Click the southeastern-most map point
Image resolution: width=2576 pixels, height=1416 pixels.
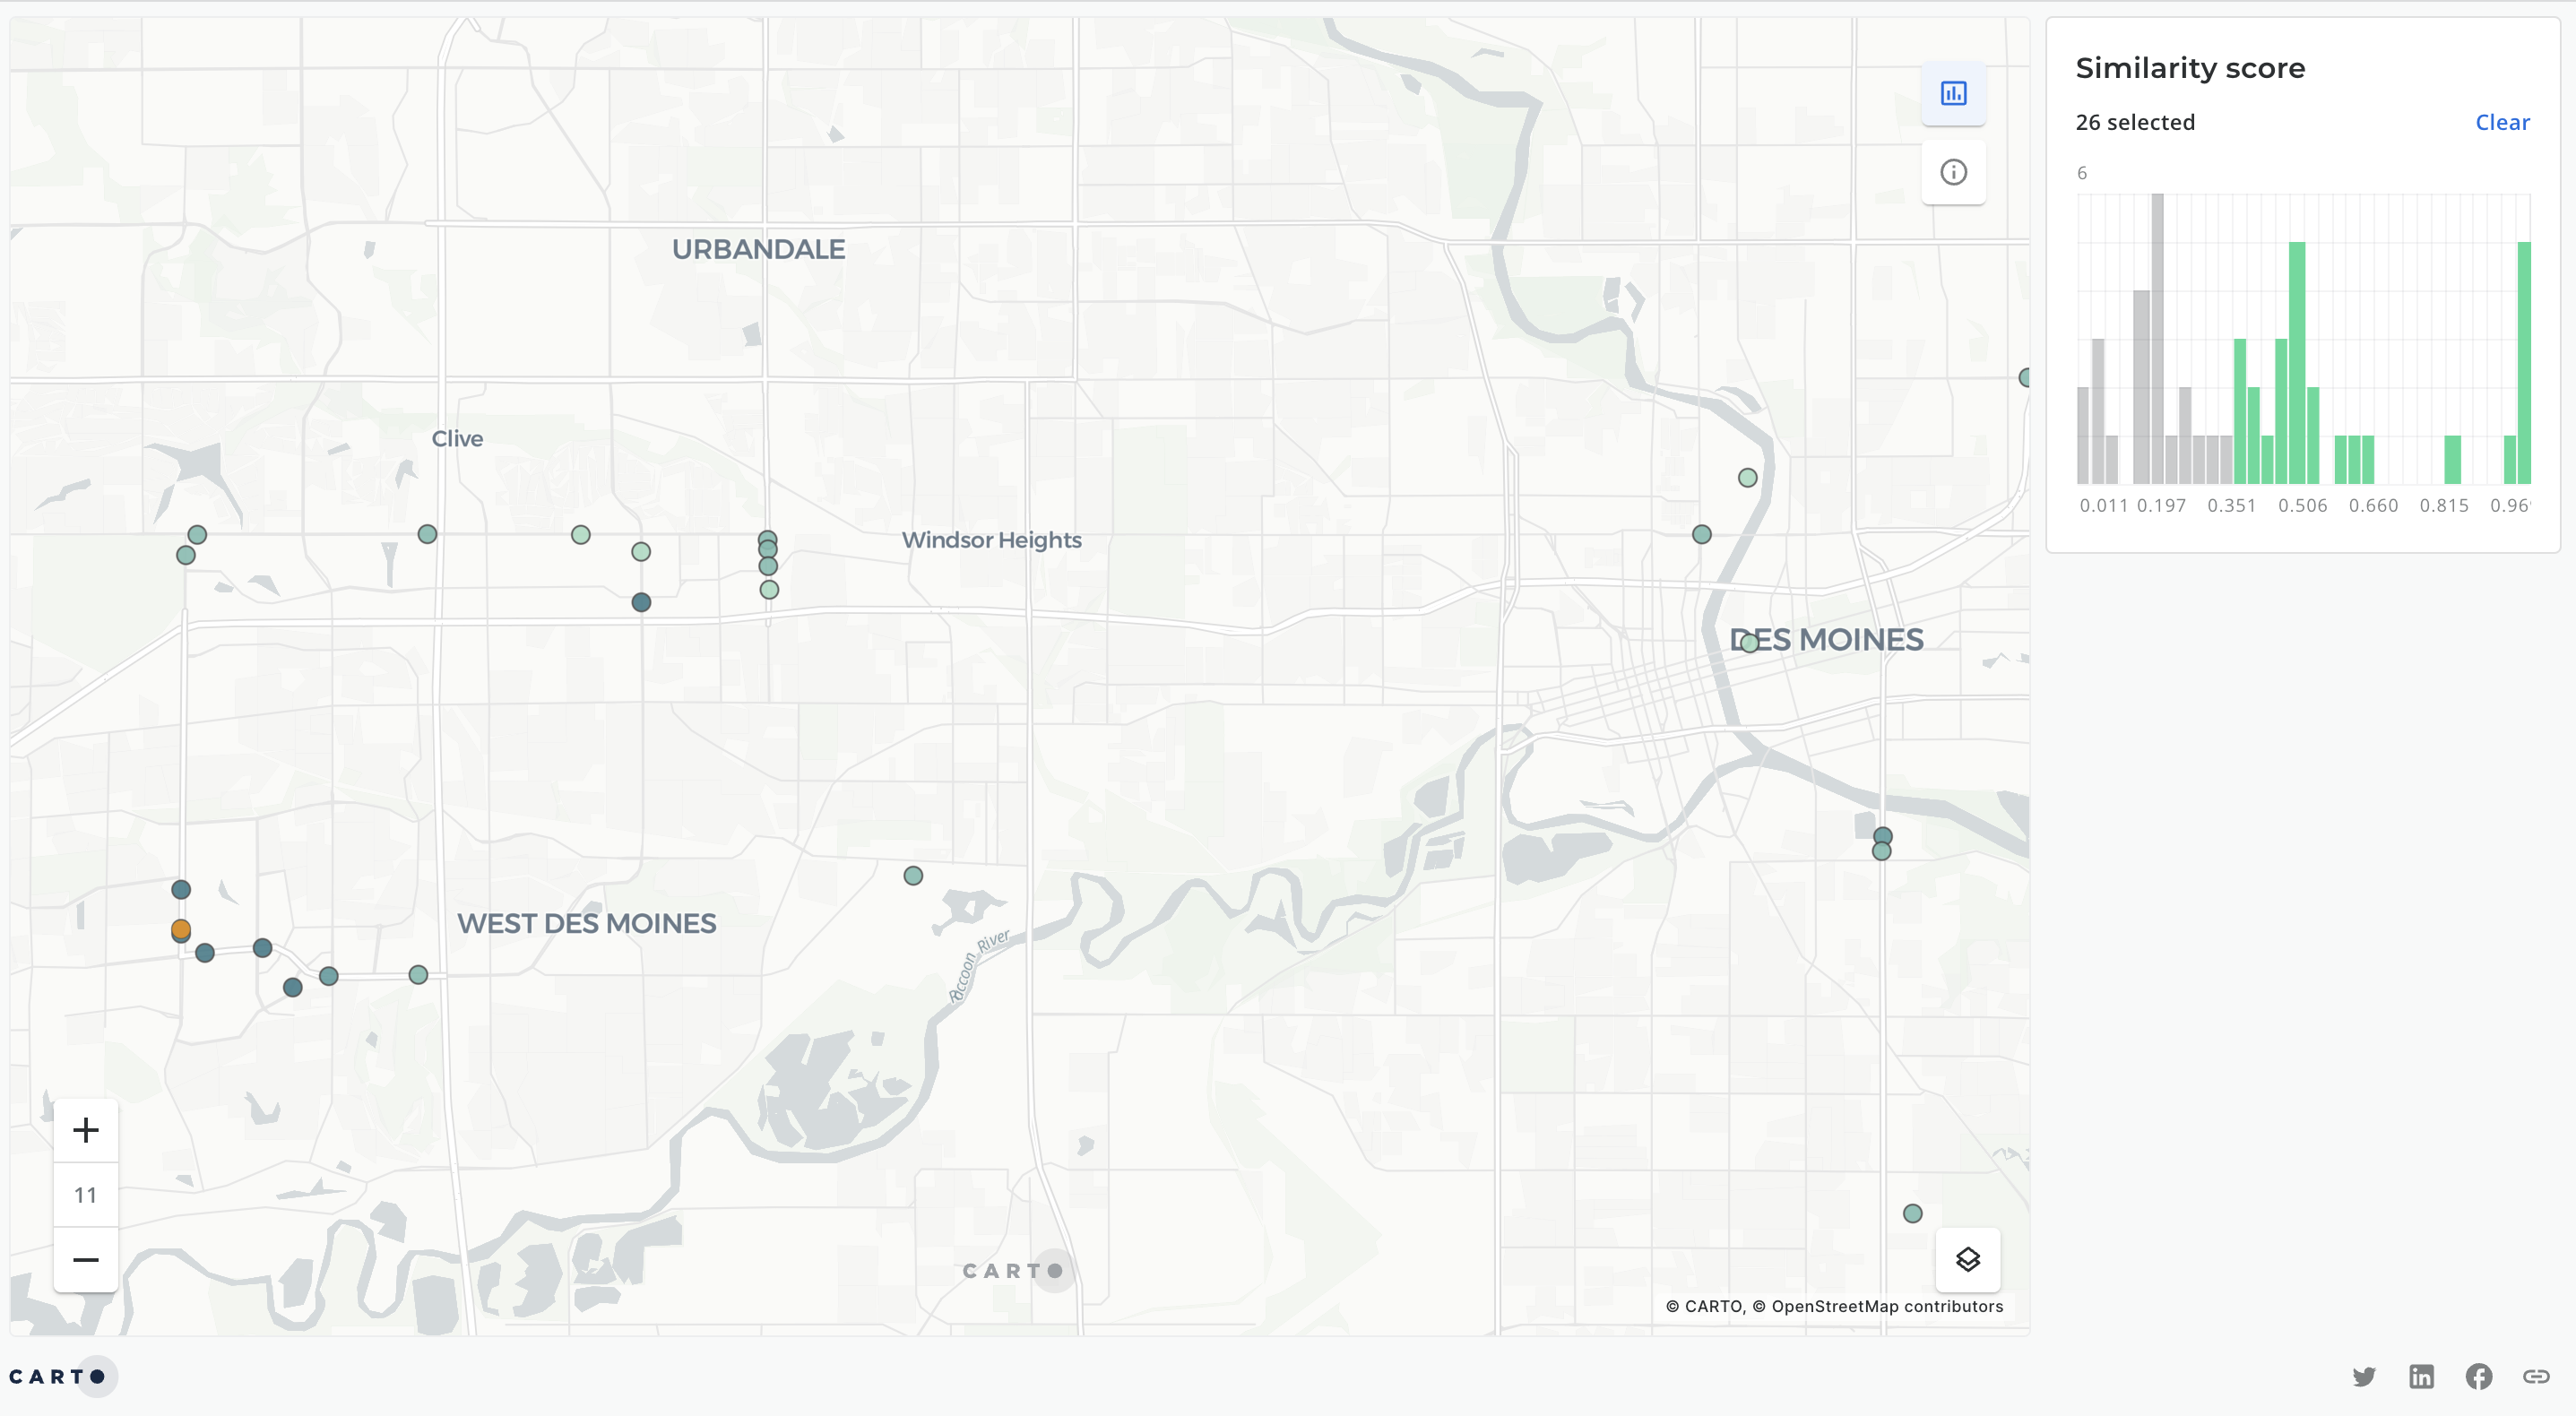pyautogui.click(x=1912, y=1213)
